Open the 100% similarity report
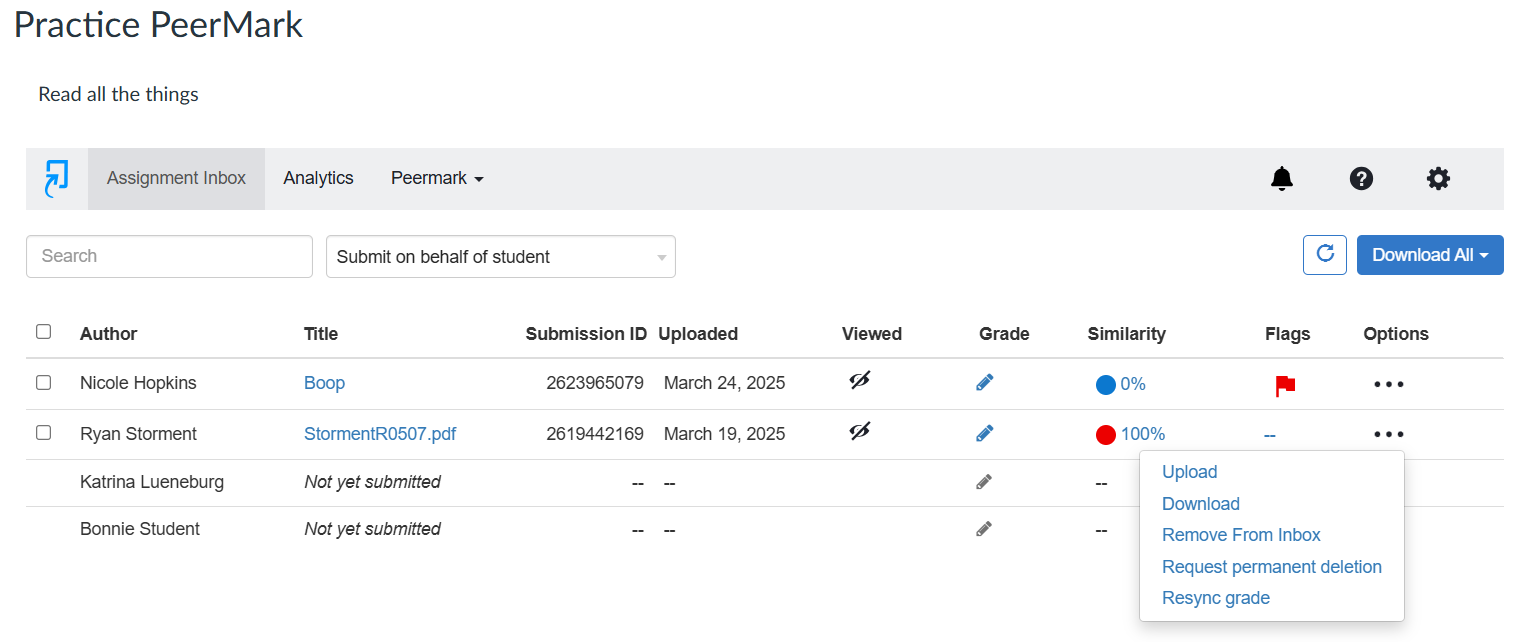Viewport: 1532px width, 642px height. pos(1143,434)
